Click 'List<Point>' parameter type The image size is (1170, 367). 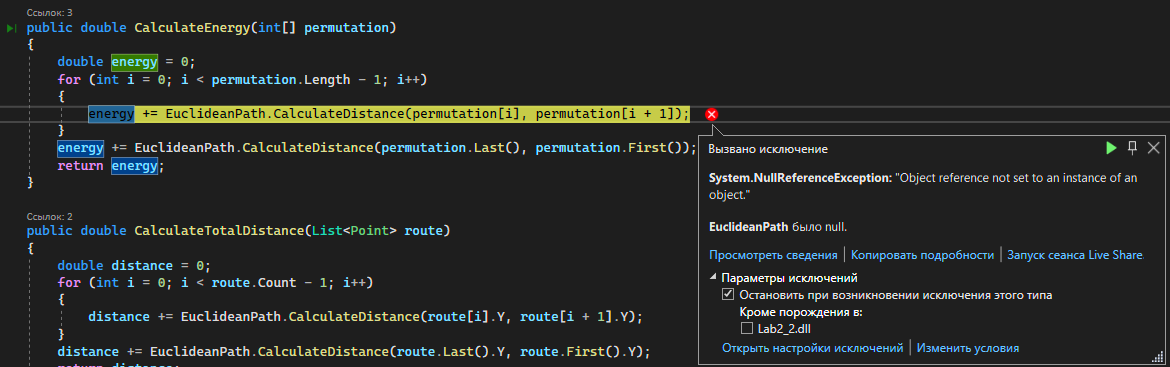354,230
